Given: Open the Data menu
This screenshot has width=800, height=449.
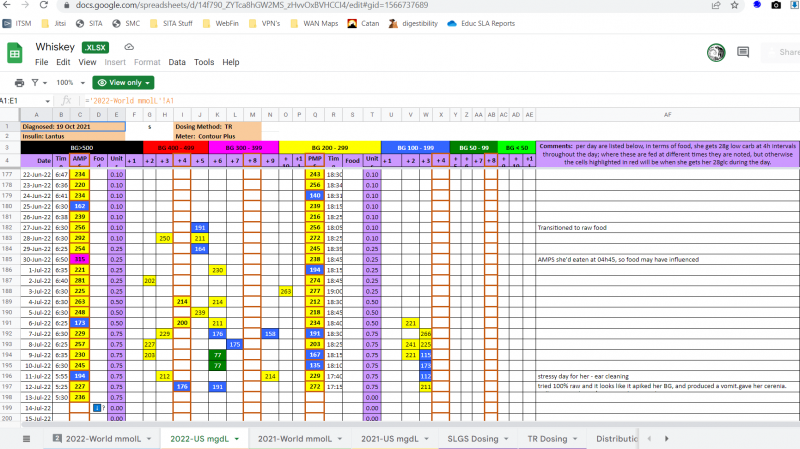Looking at the screenshot, I should click(x=177, y=62).
